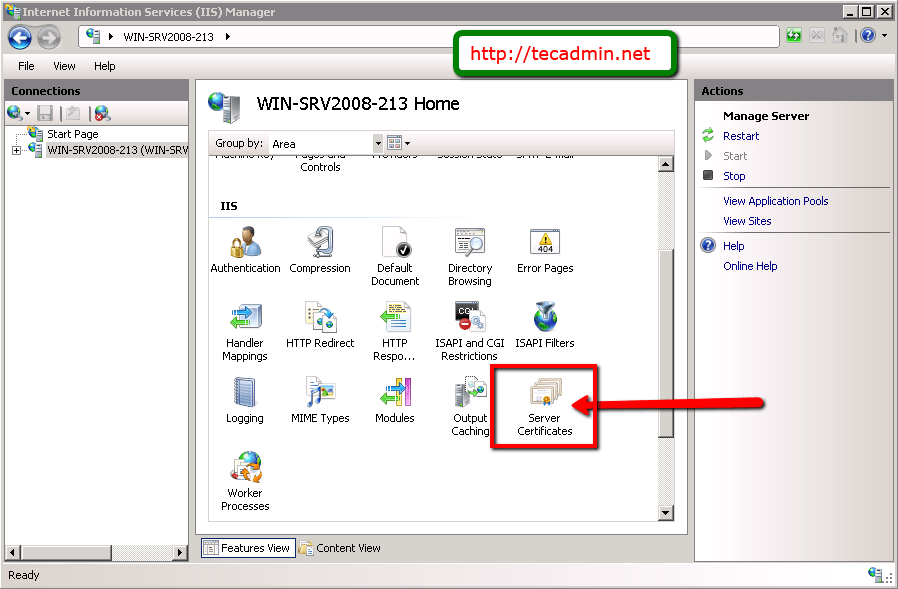Click the Restart server action
This screenshot has height=589, width=898.
click(741, 135)
